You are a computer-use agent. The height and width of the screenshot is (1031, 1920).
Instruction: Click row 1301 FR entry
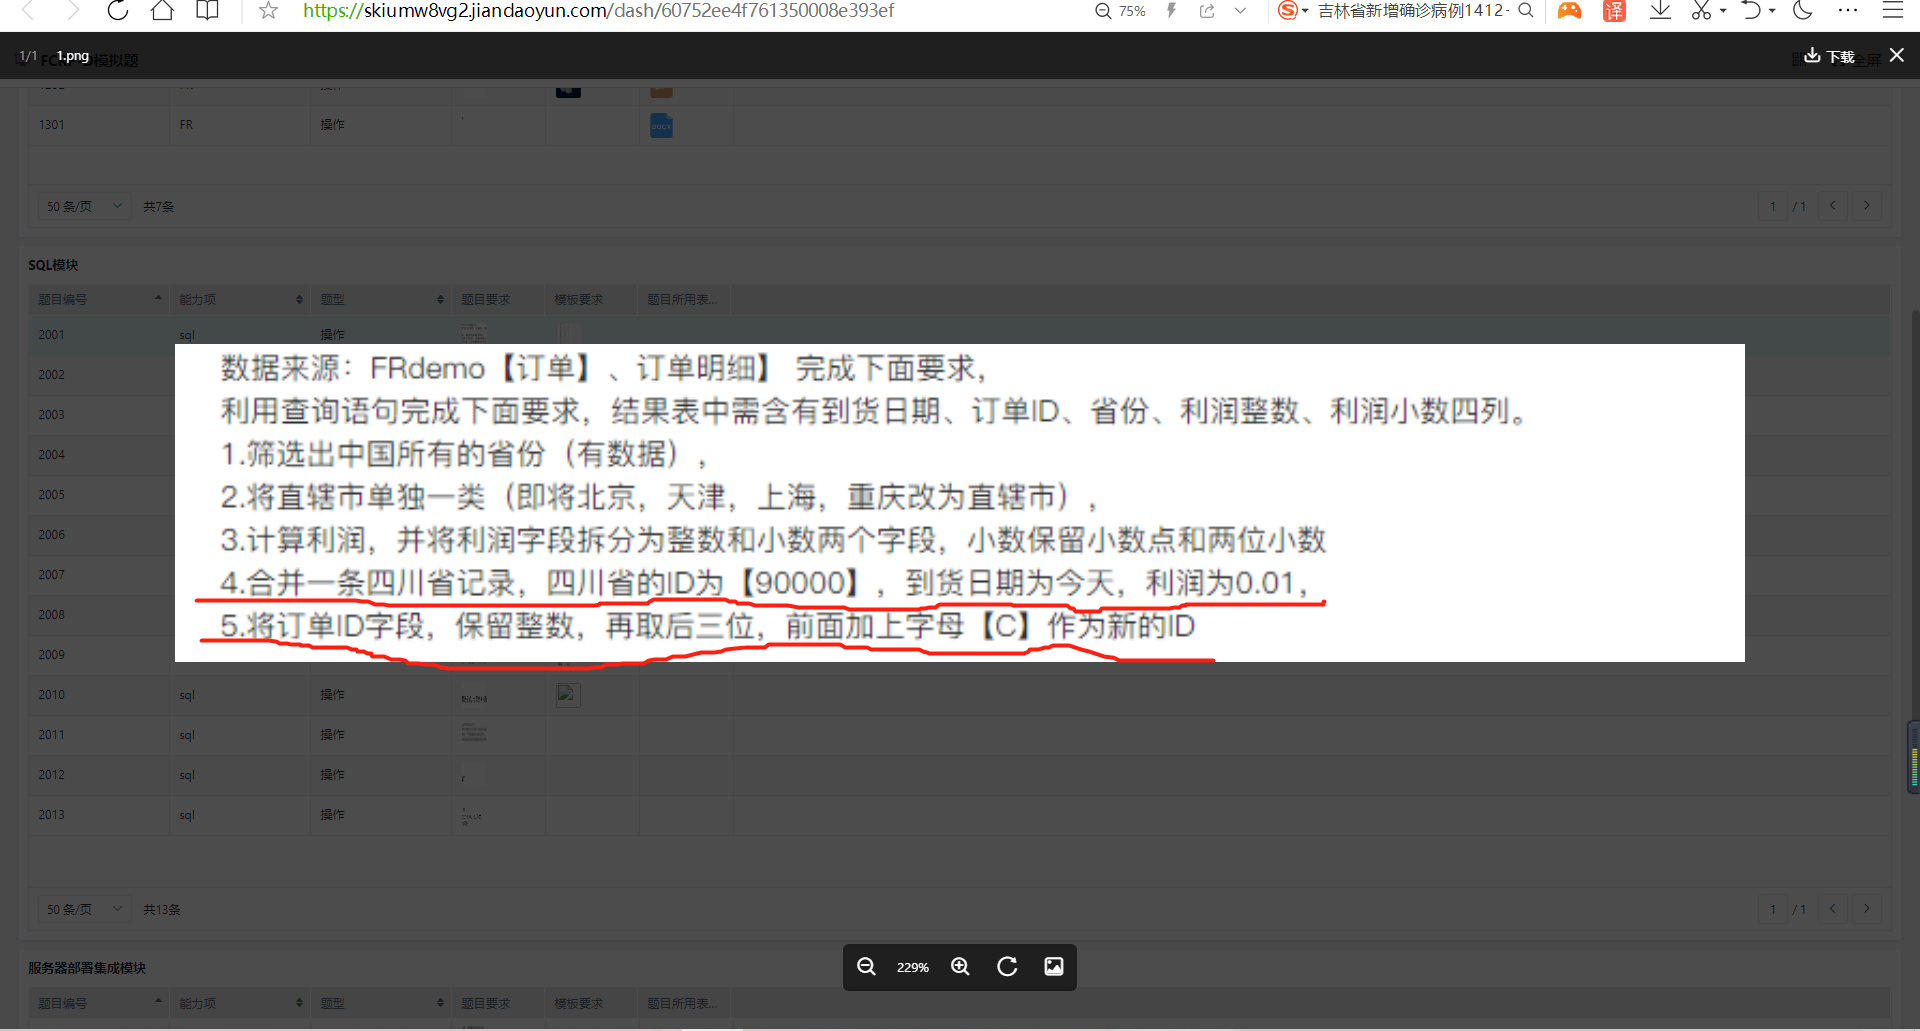click(x=186, y=125)
